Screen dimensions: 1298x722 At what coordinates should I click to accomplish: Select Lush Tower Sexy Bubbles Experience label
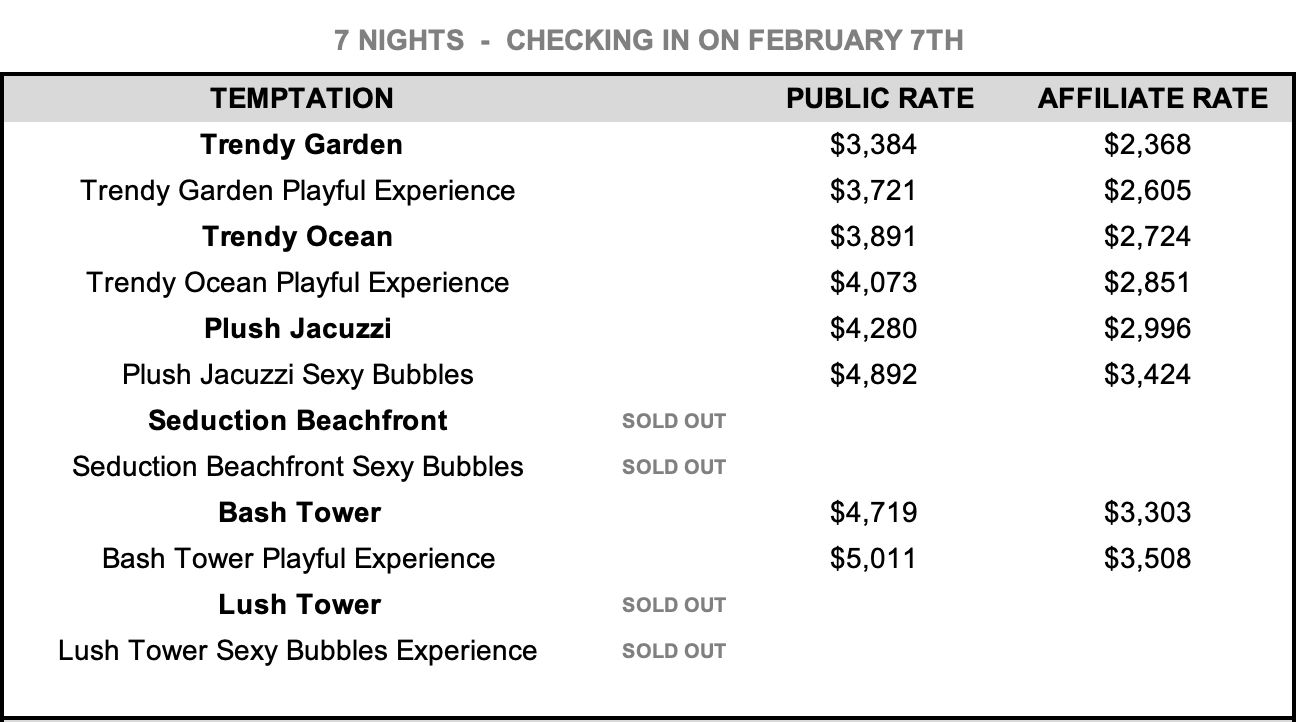click(298, 651)
